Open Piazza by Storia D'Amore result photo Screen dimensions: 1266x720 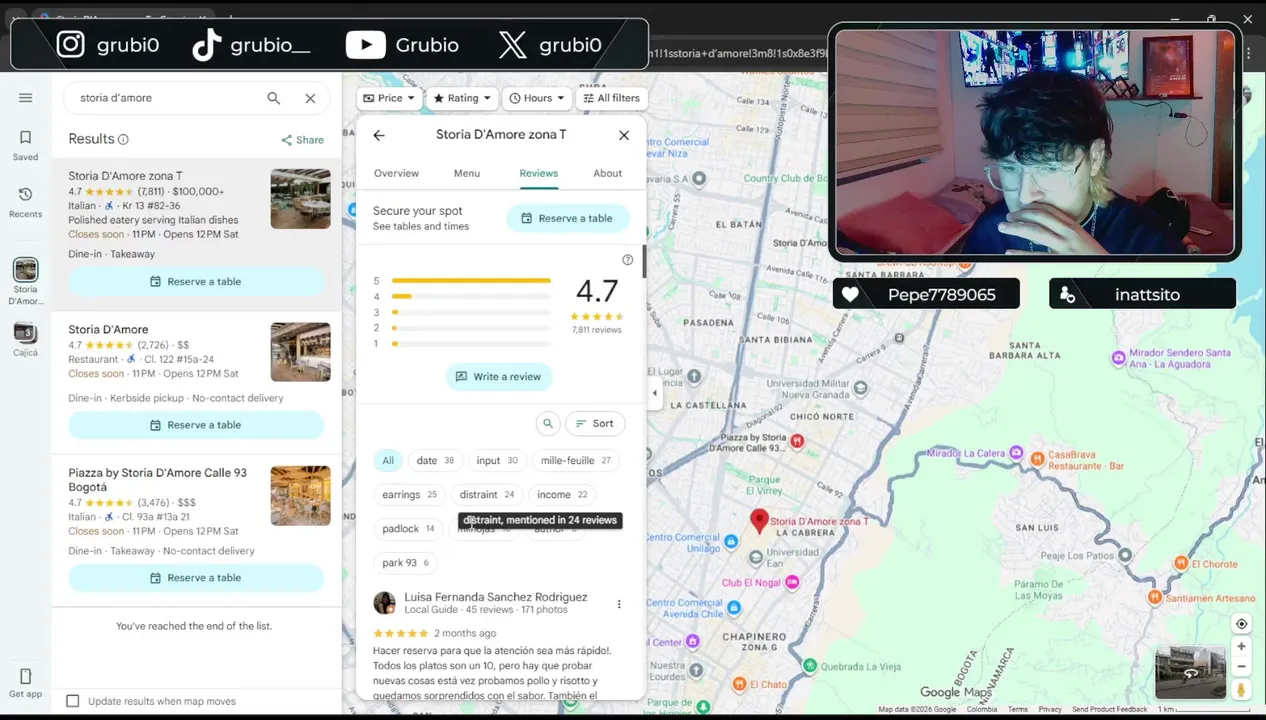(300, 496)
